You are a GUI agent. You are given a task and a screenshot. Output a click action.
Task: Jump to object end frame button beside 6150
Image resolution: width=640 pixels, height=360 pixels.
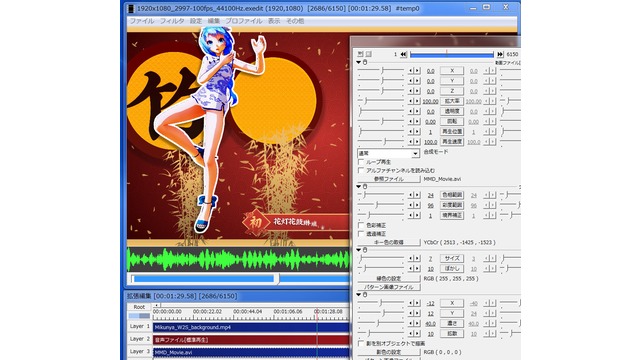[x=500, y=54]
